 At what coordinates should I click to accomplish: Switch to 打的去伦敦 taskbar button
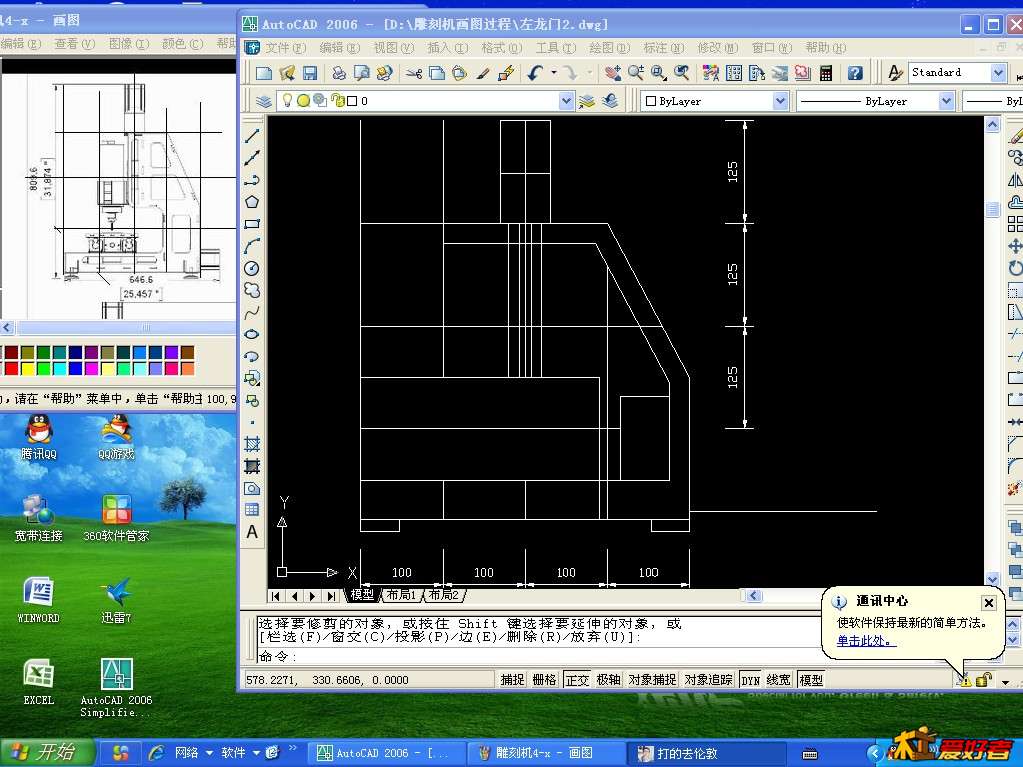tap(705, 753)
